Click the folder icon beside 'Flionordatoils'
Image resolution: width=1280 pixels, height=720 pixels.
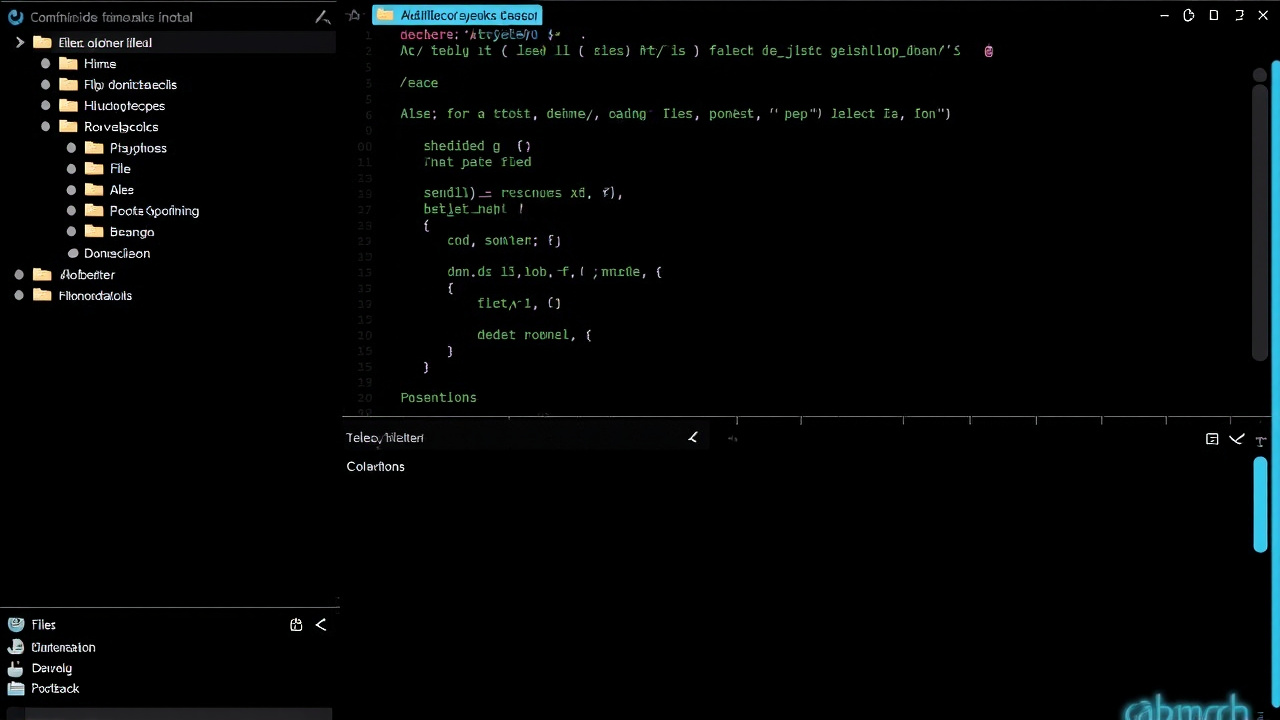pos(42,296)
